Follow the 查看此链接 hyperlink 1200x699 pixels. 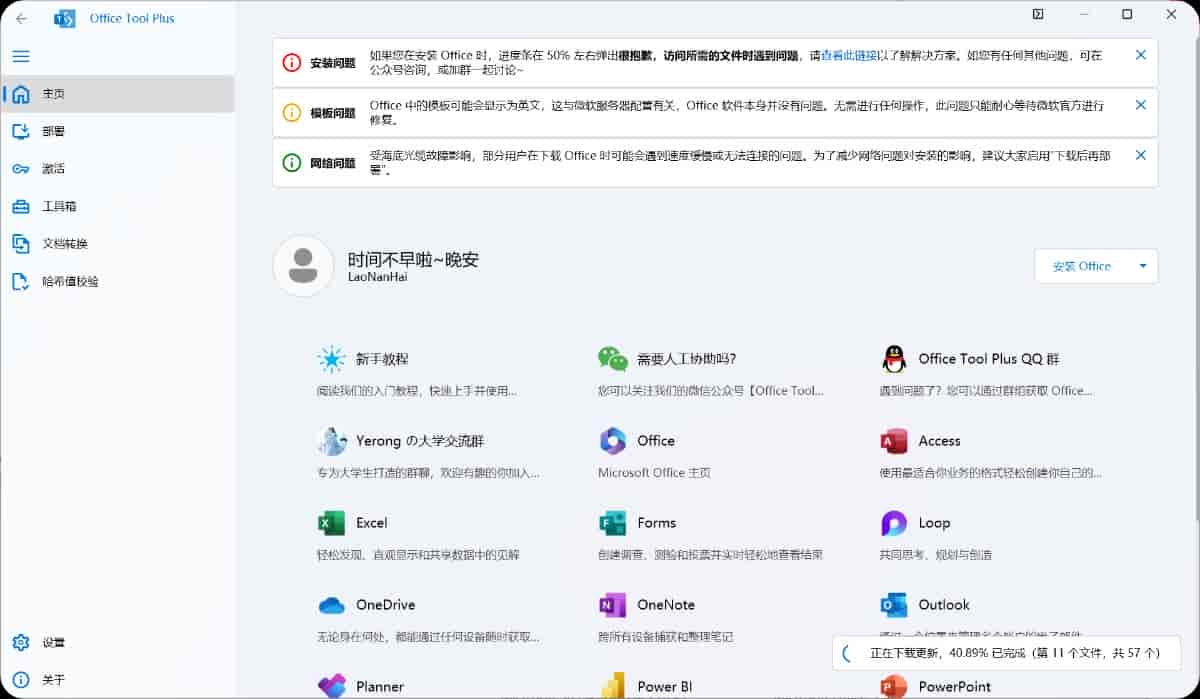click(x=849, y=56)
